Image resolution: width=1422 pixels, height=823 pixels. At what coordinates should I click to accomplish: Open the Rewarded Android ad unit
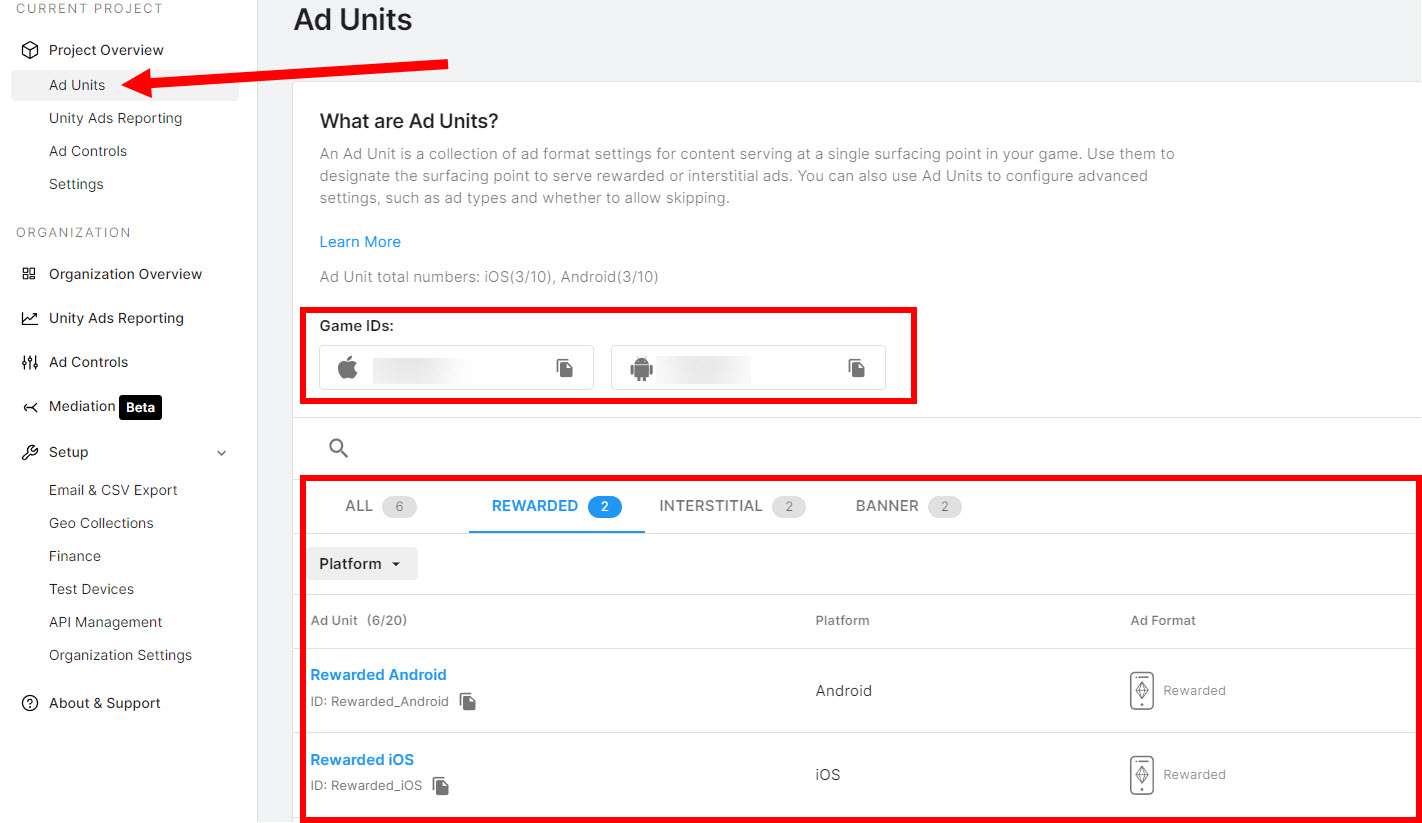tap(378, 675)
